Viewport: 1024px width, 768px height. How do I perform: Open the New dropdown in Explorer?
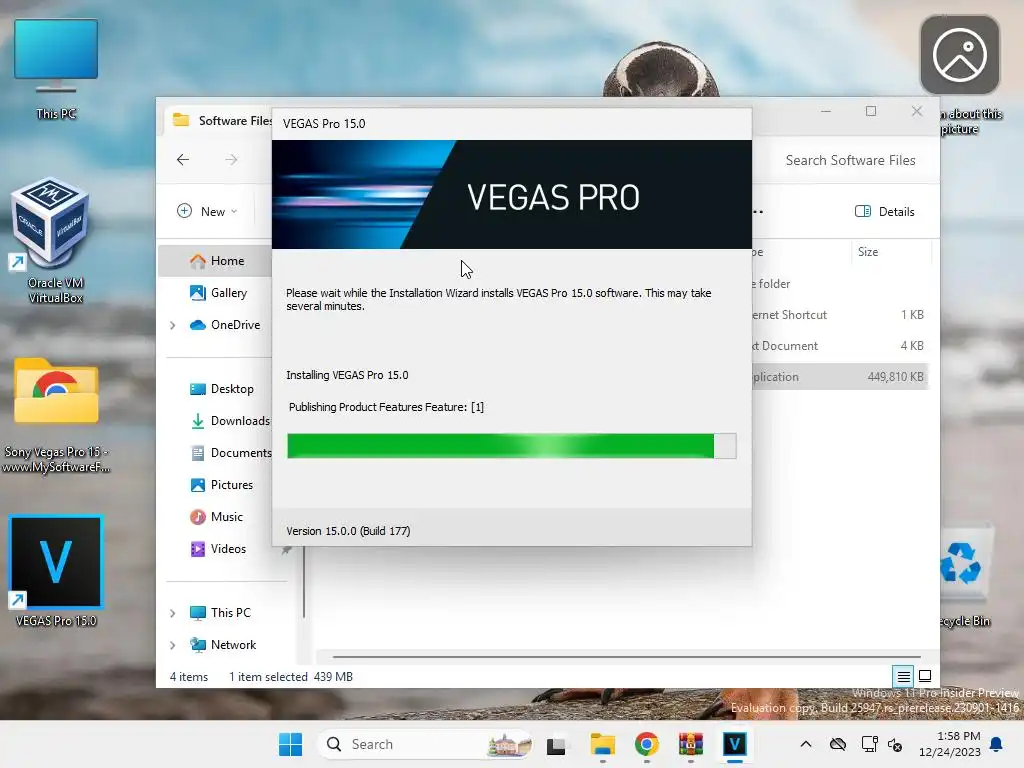coord(207,211)
